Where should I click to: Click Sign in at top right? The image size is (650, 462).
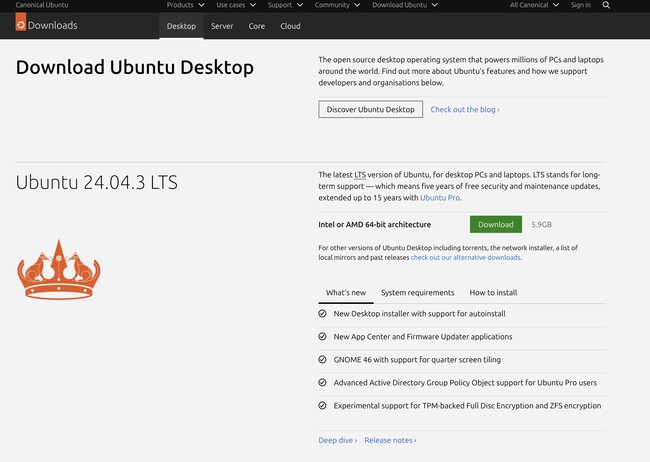click(x=581, y=5)
